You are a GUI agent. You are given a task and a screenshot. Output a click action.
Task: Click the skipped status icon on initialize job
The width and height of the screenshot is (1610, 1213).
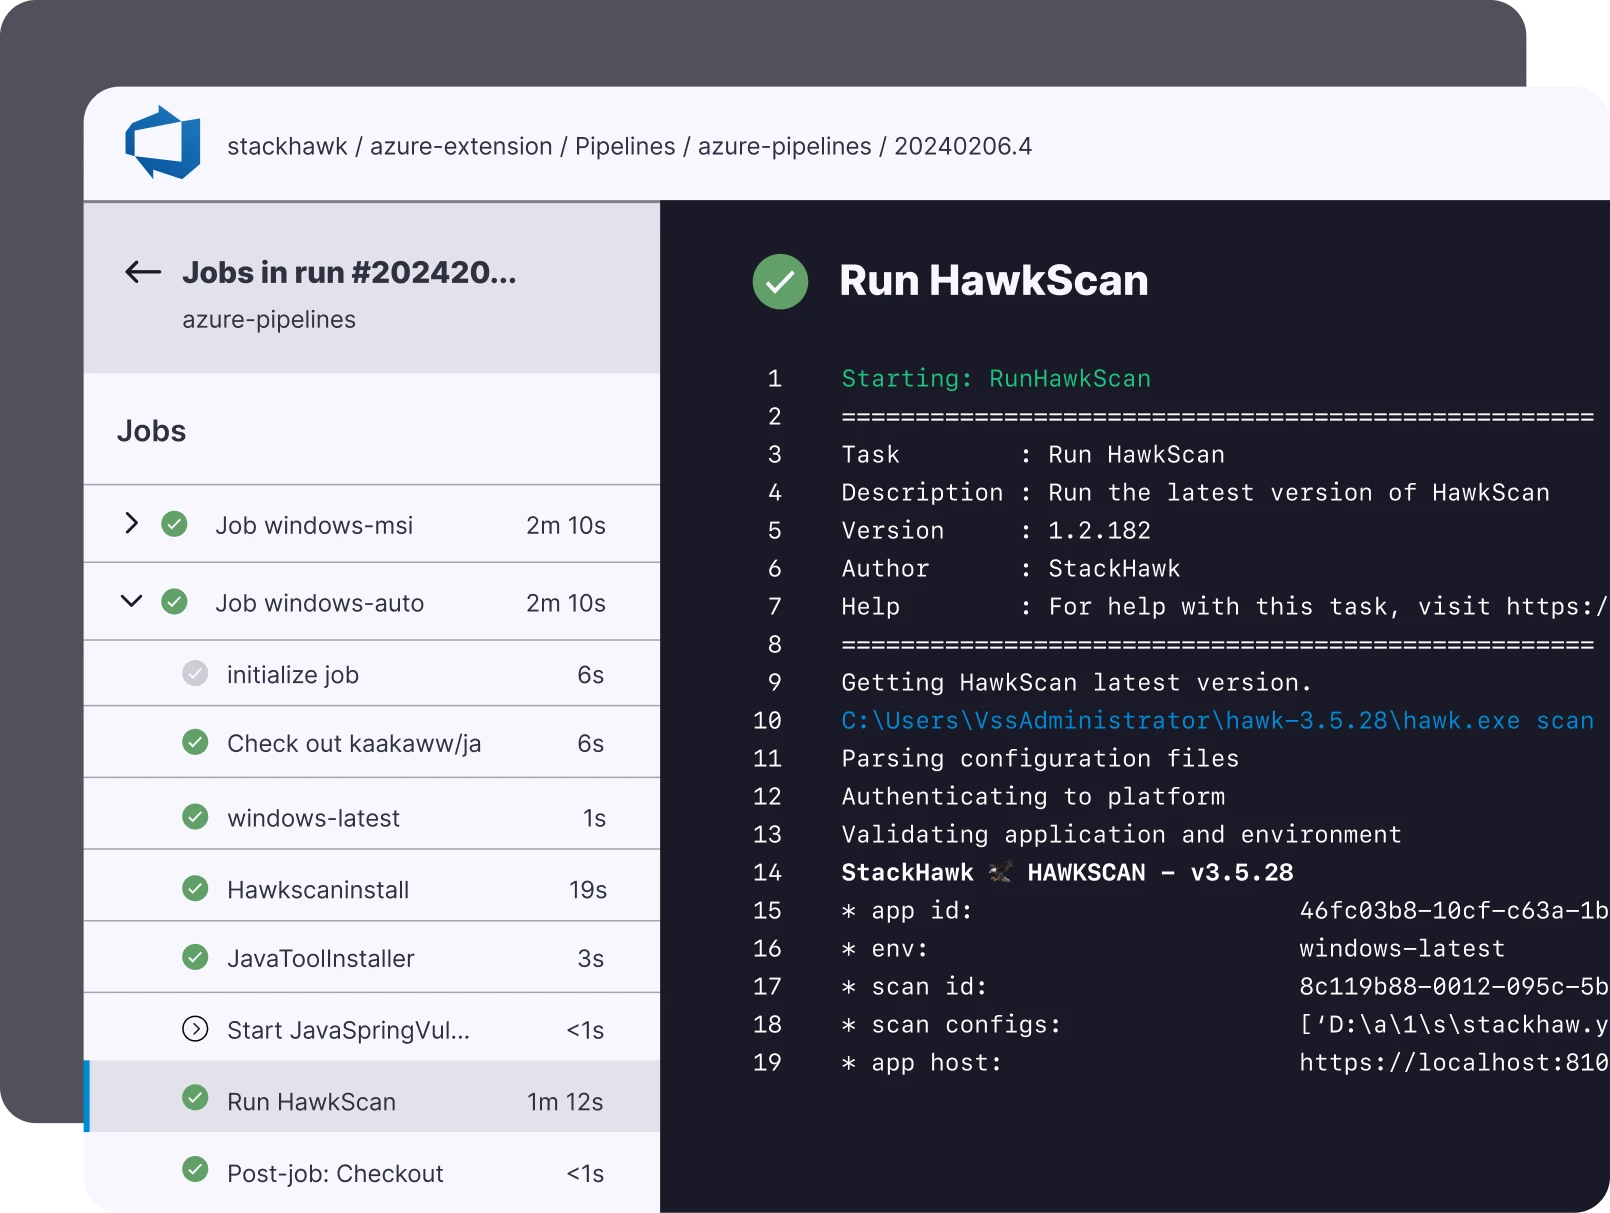(x=195, y=673)
